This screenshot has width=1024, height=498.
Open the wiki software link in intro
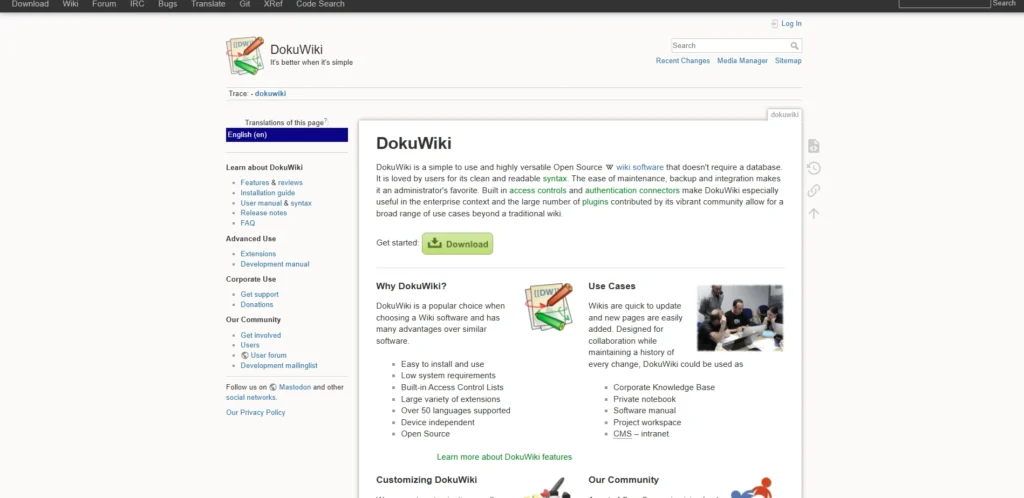[x=639, y=168]
